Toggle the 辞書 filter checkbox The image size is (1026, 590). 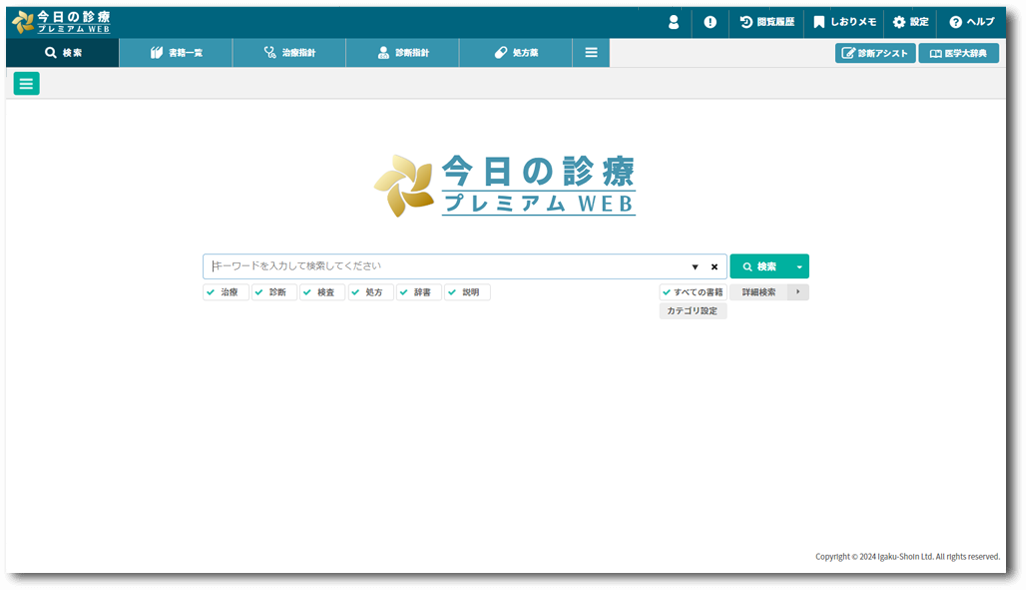419,292
